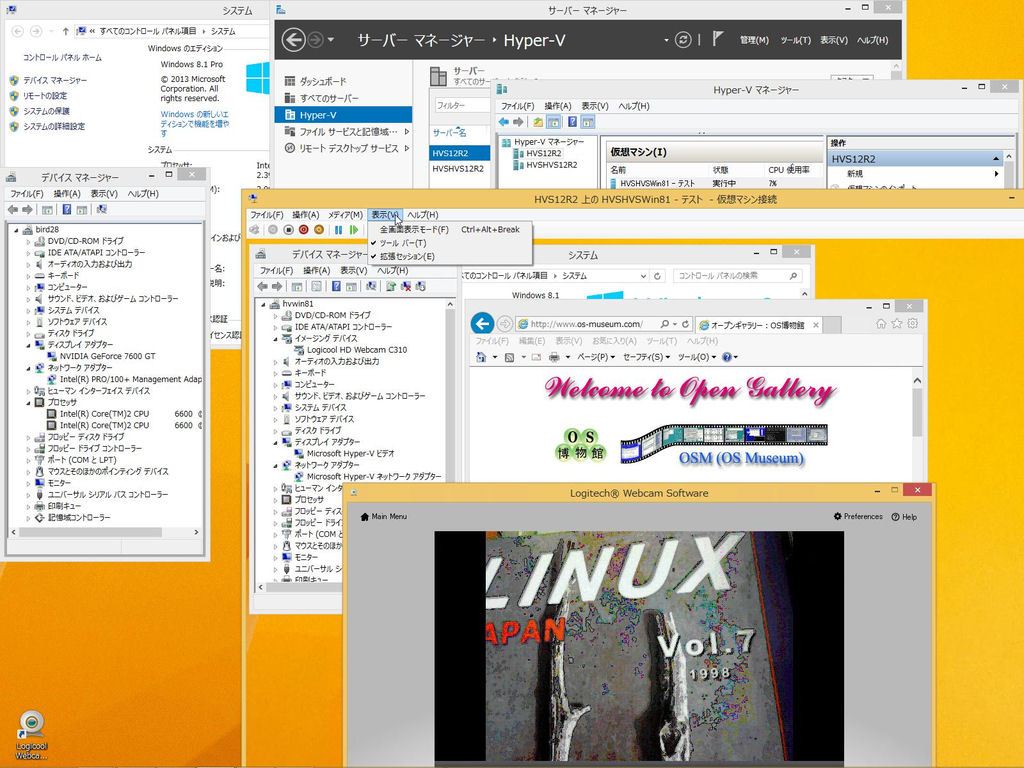Collapse the HVS12R2 actions section header
This screenshot has width=1024, height=768.
tap(996, 159)
